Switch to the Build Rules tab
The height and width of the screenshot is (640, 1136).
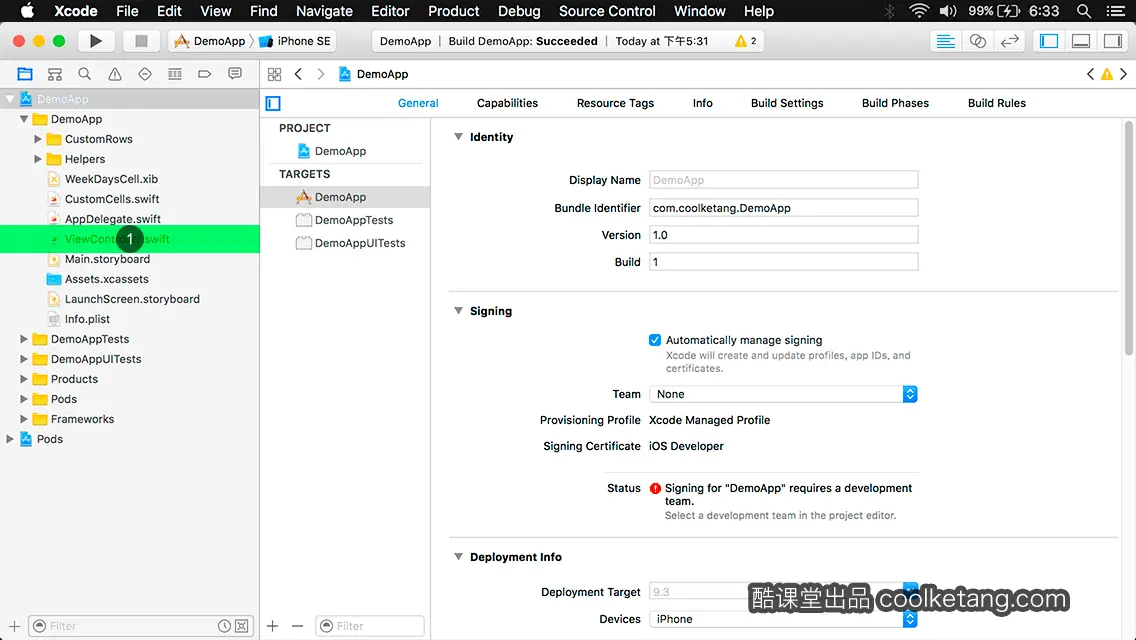pyautogui.click(x=996, y=103)
